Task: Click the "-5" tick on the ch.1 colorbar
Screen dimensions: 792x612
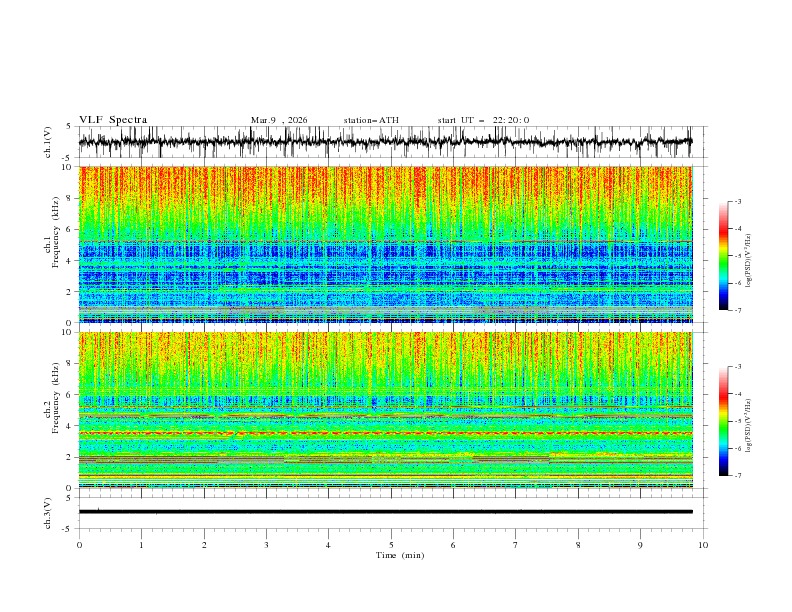Action: [738, 256]
